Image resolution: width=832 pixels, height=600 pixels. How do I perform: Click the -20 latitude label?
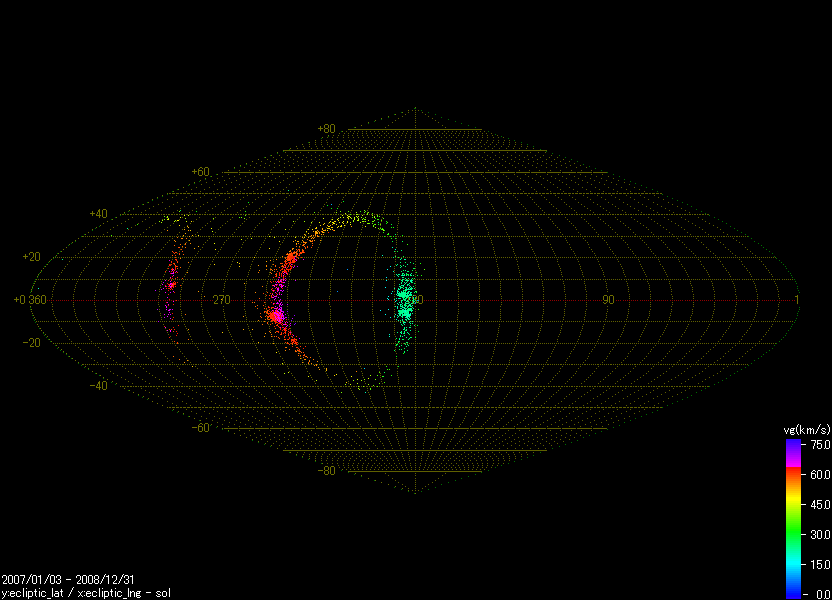(32, 343)
